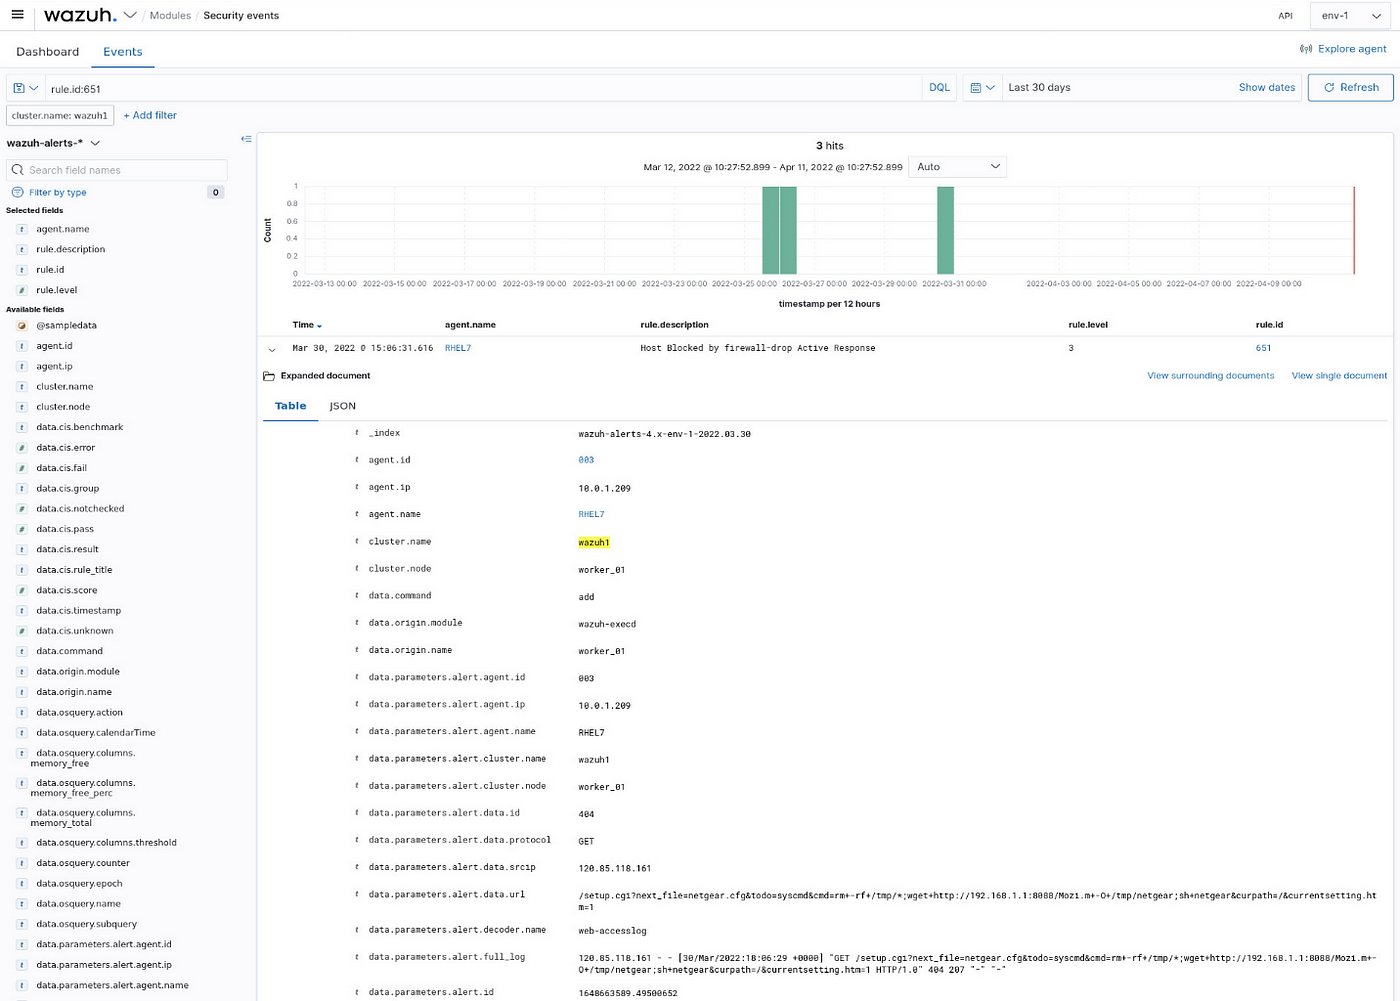
Task: Click the Refresh button
Action: tap(1351, 88)
